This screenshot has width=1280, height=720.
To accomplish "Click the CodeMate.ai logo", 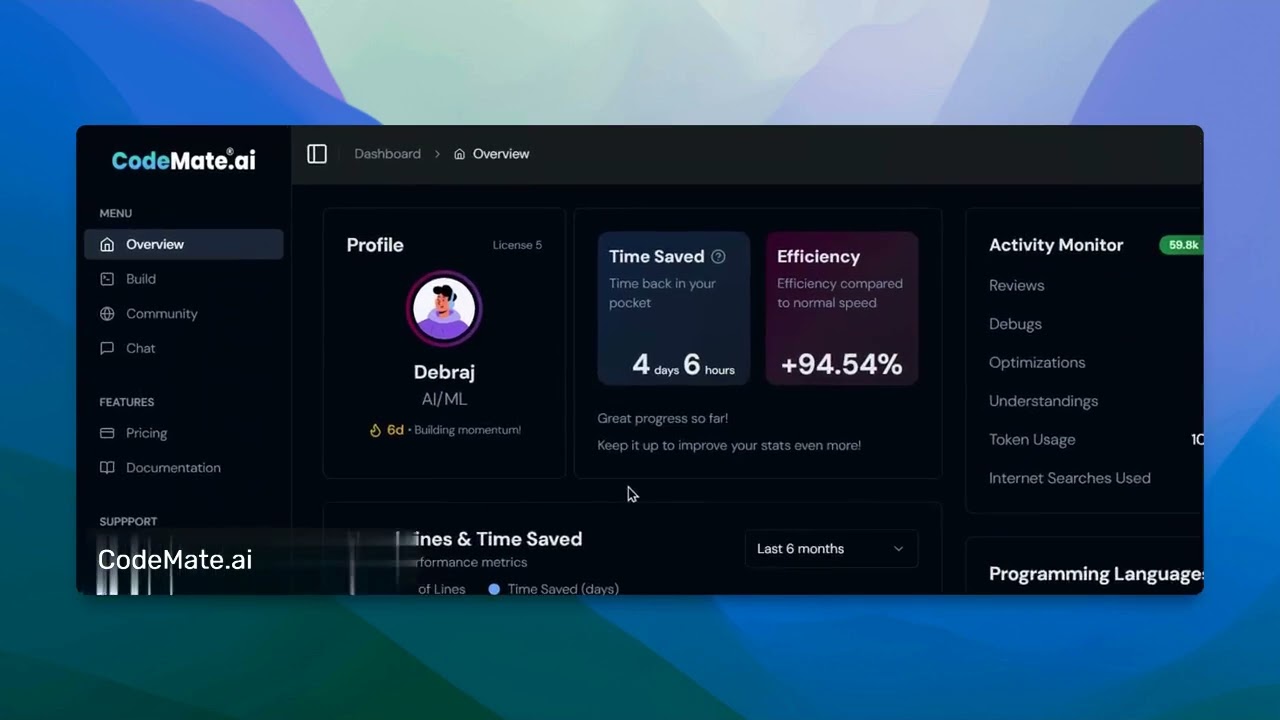I will (184, 160).
